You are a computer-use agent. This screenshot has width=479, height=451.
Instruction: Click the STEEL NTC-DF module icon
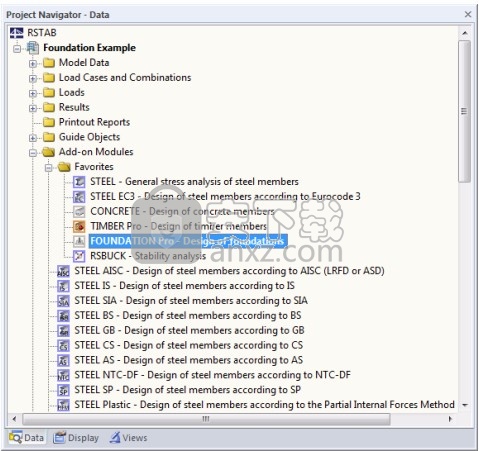tap(63, 375)
